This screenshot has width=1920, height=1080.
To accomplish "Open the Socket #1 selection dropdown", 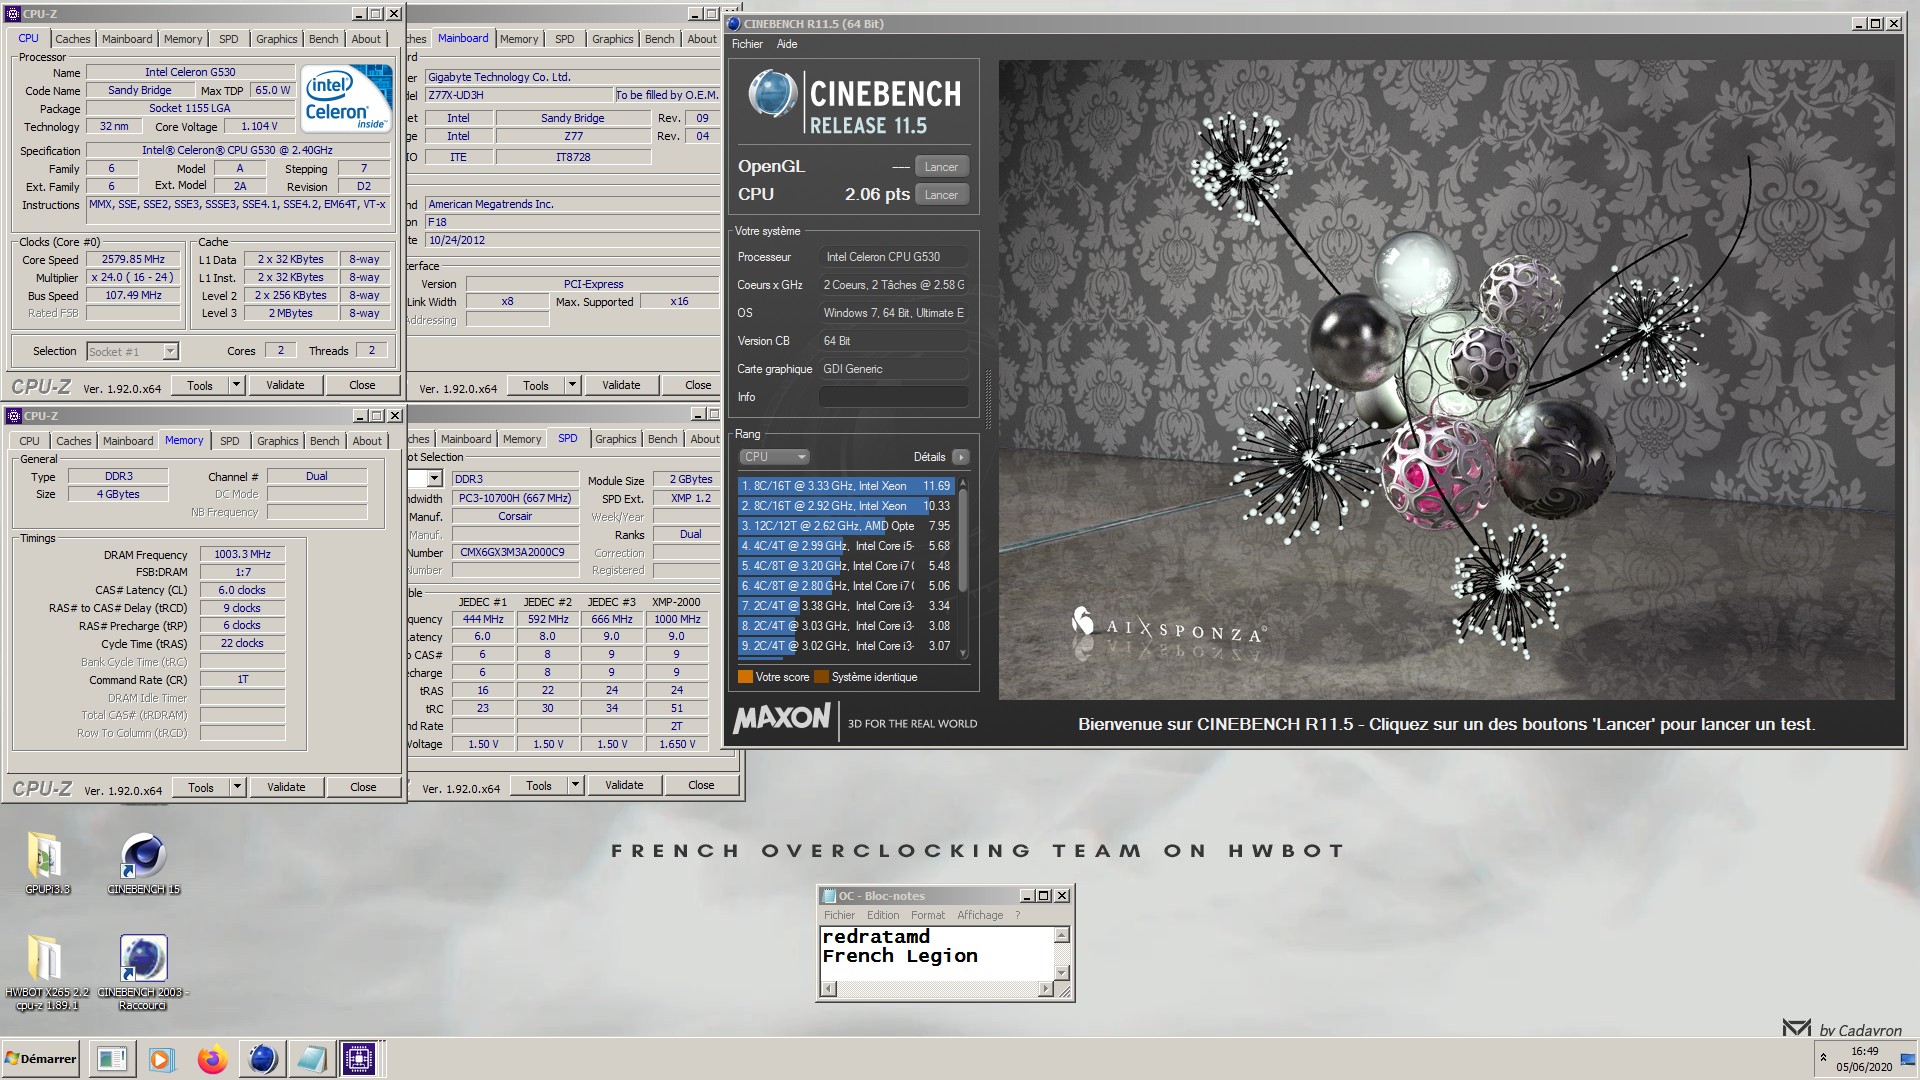I will 170,351.
